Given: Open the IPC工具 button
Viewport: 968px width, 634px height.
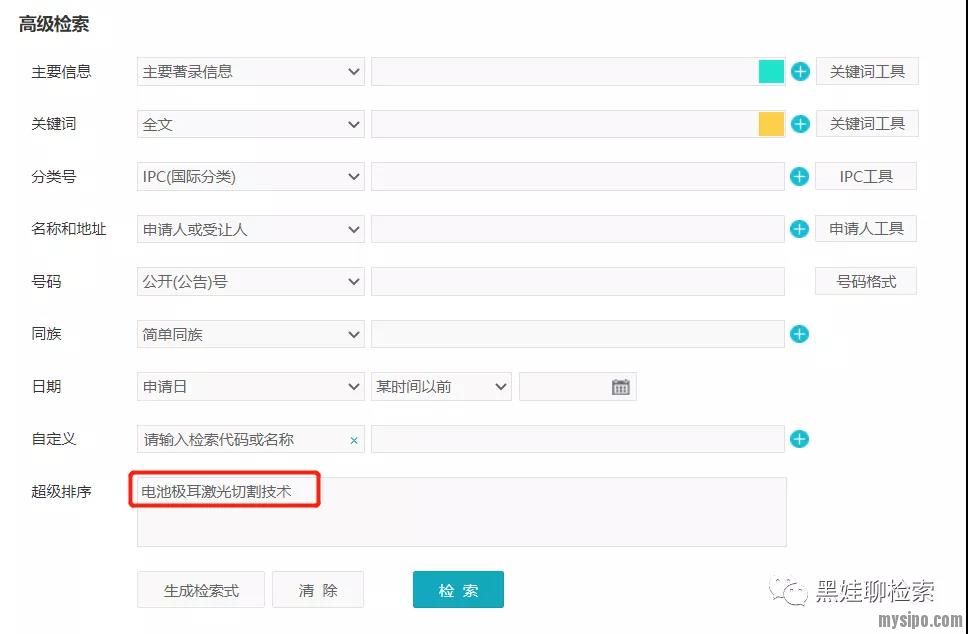Looking at the screenshot, I should [x=865, y=177].
